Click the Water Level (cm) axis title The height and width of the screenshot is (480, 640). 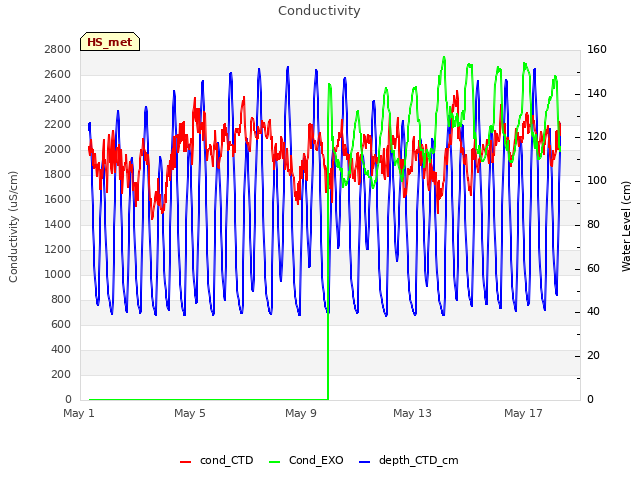[626, 227]
